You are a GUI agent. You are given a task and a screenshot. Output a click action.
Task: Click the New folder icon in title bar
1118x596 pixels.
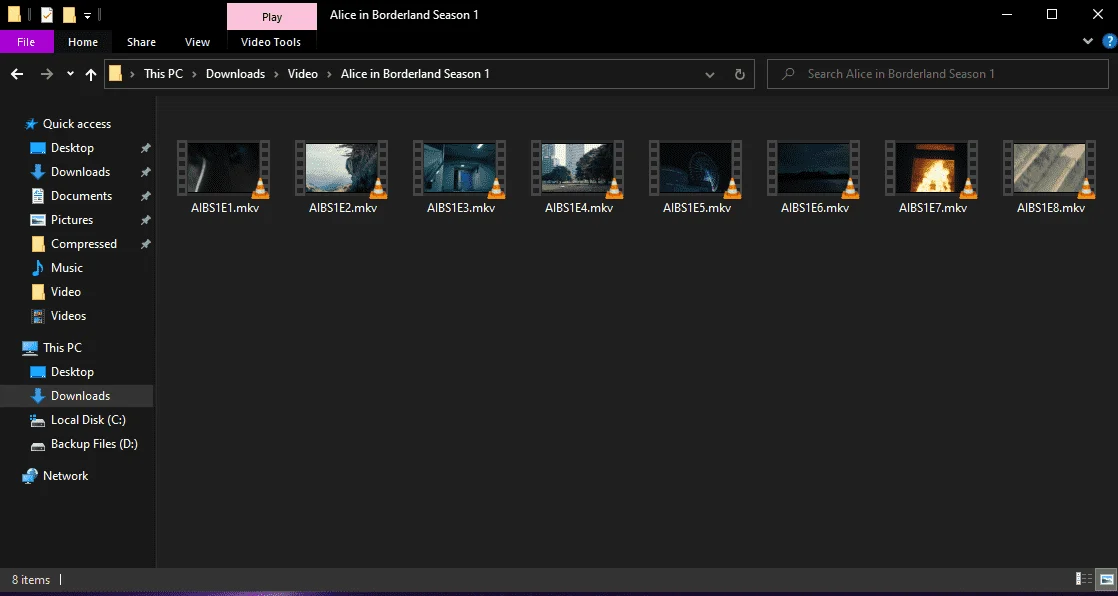(x=69, y=14)
